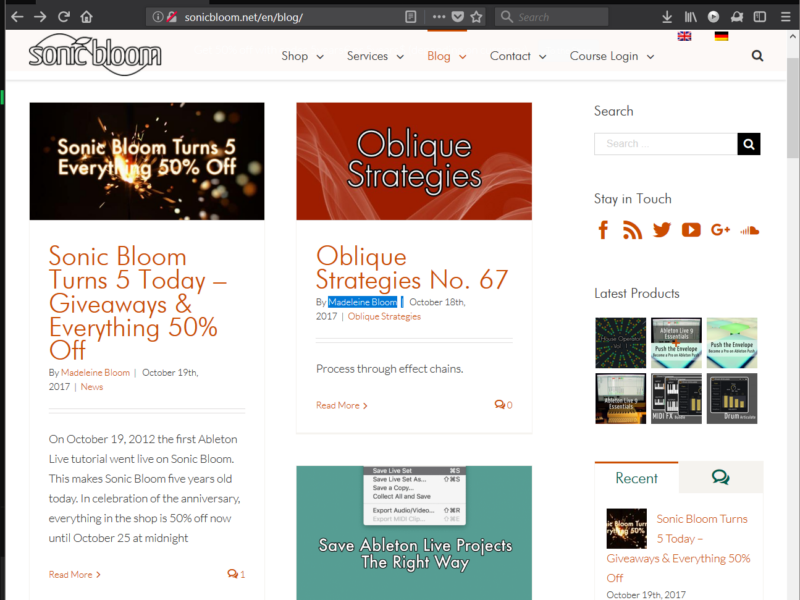Image resolution: width=800 pixels, height=600 pixels.
Task: Visit the YouTube channel icon
Action: click(x=691, y=230)
